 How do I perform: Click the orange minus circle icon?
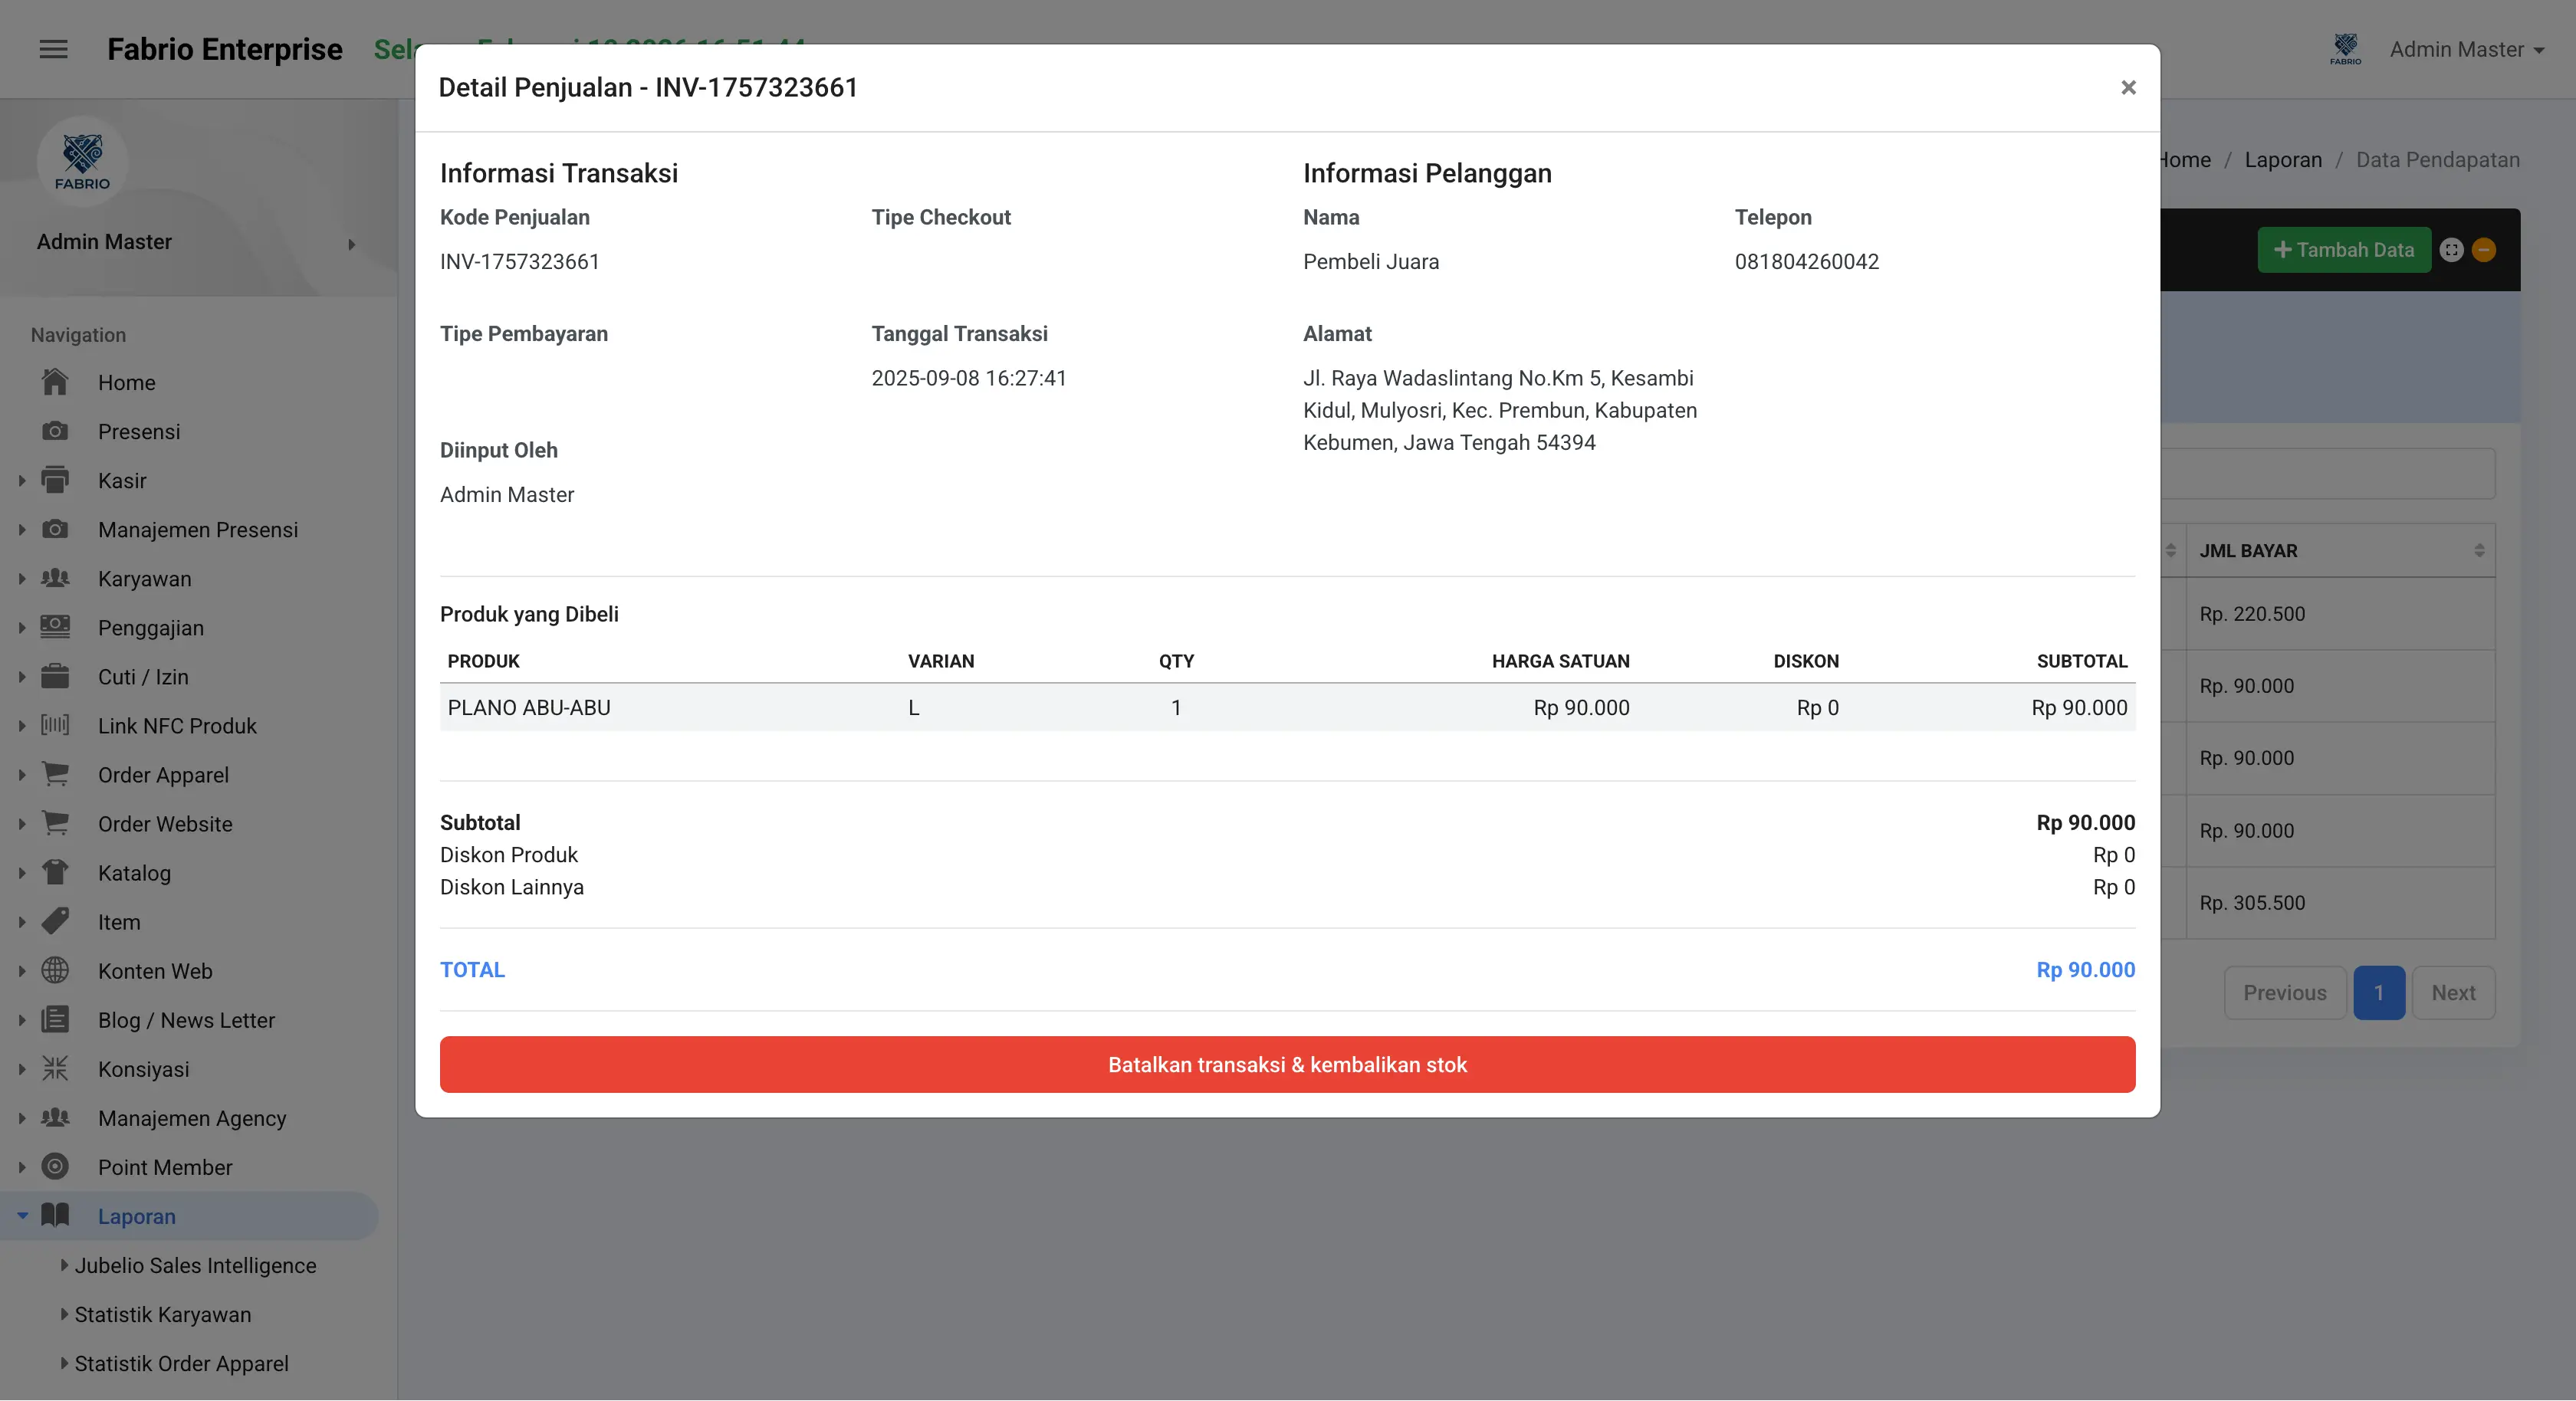click(2484, 250)
